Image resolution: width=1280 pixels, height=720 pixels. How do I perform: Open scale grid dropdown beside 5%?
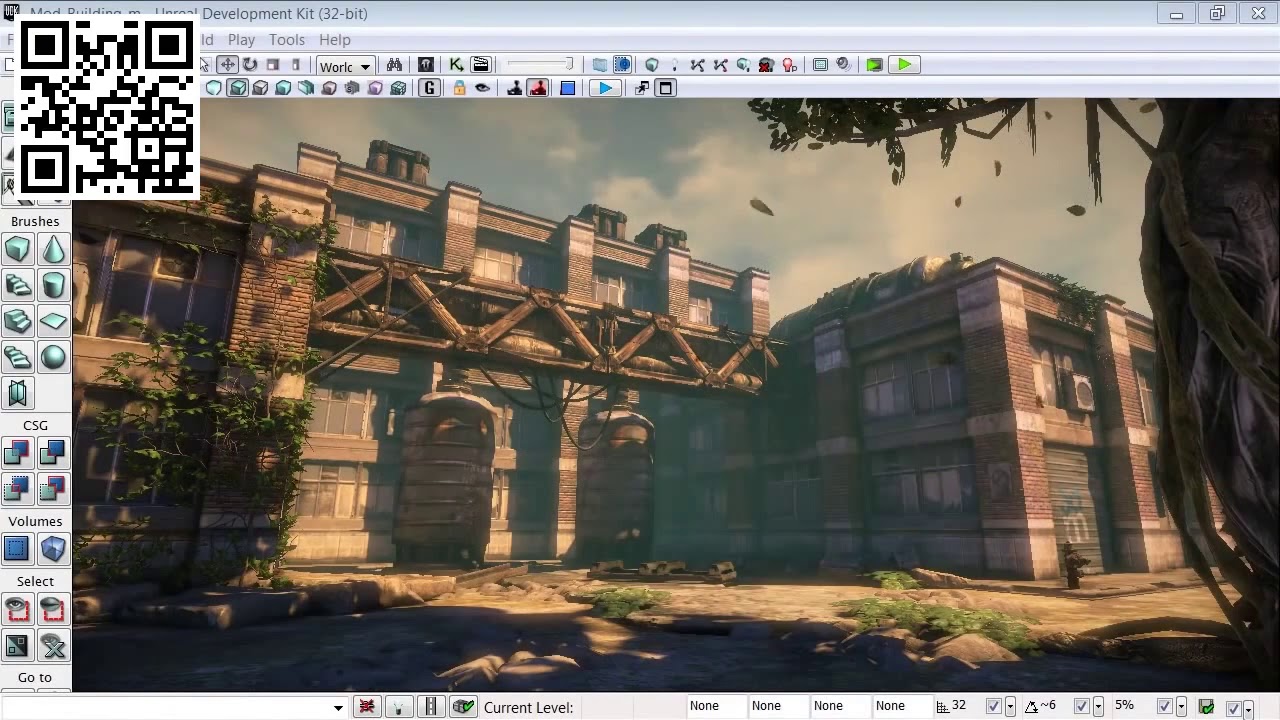[x=1181, y=707]
